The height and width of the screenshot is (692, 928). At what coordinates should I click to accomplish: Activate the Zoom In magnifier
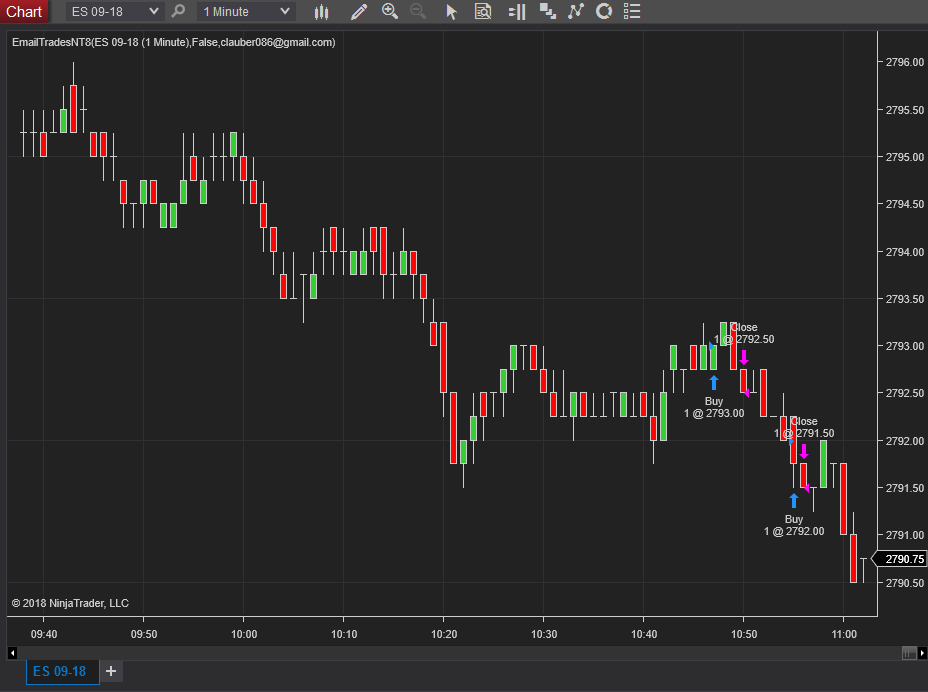390,11
